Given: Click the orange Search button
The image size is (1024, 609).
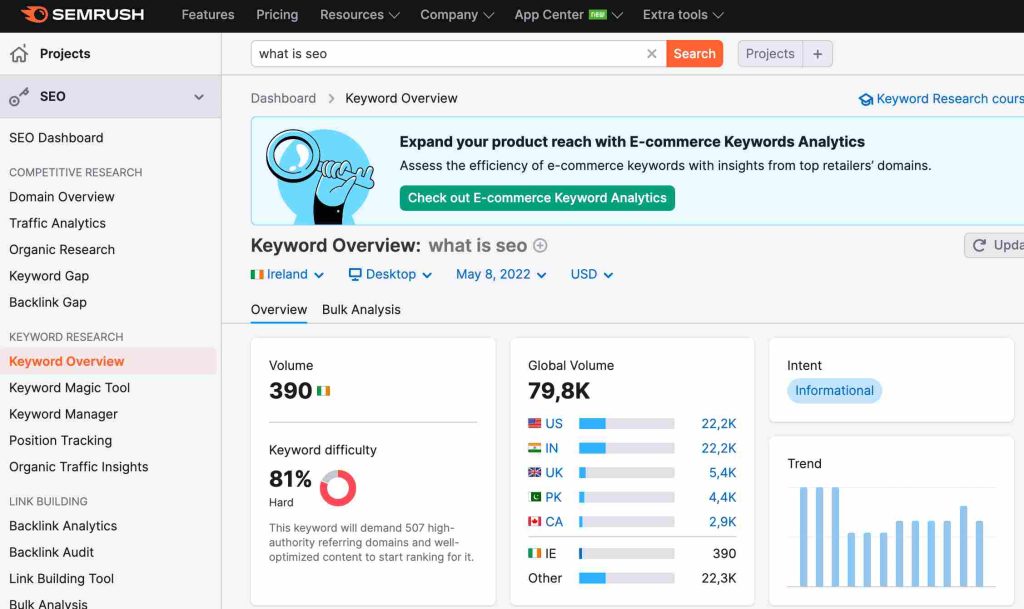Looking at the screenshot, I should 694,54.
